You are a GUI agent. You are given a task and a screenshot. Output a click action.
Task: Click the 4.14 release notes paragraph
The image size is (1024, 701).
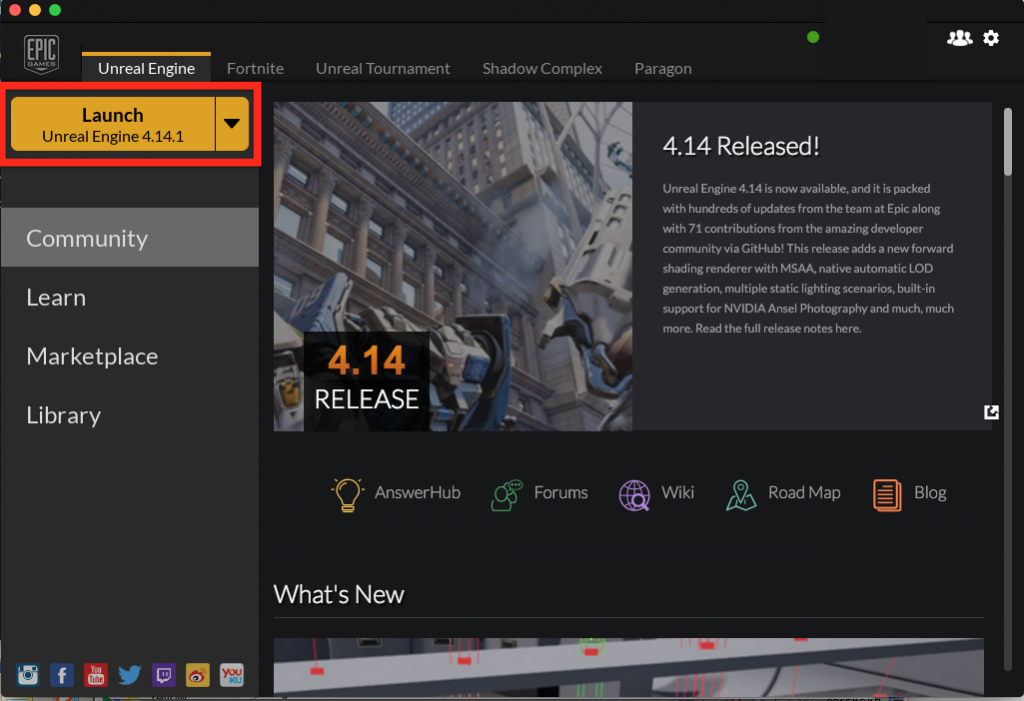point(808,258)
